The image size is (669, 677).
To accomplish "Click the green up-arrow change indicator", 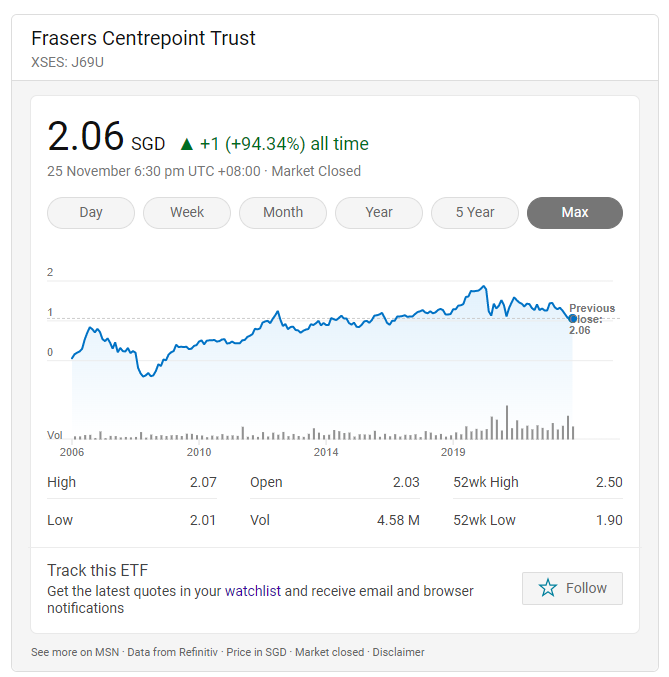I will [x=187, y=144].
